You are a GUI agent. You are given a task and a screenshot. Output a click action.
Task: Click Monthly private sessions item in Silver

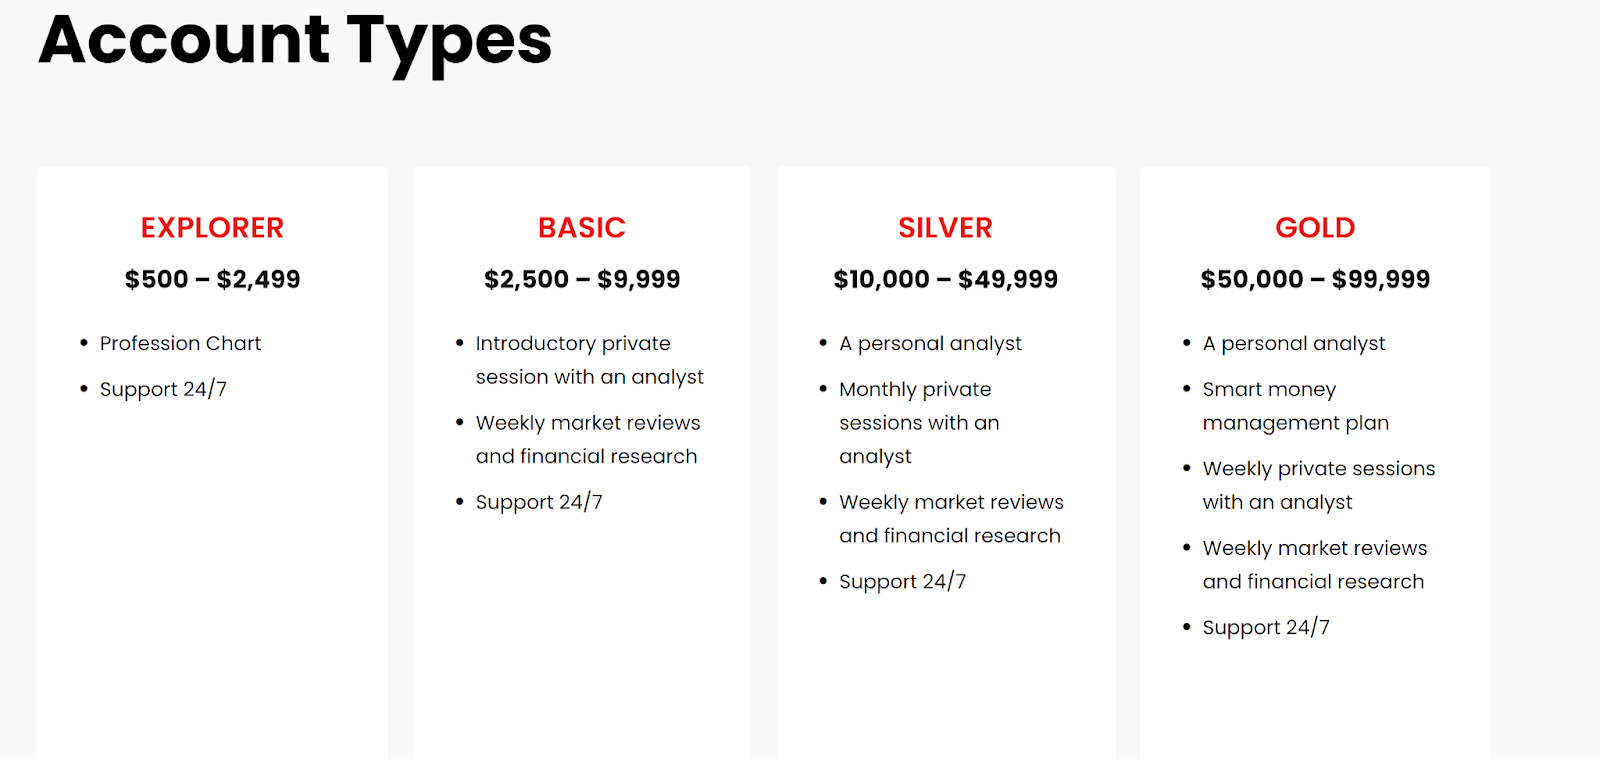click(x=919, y=422)
